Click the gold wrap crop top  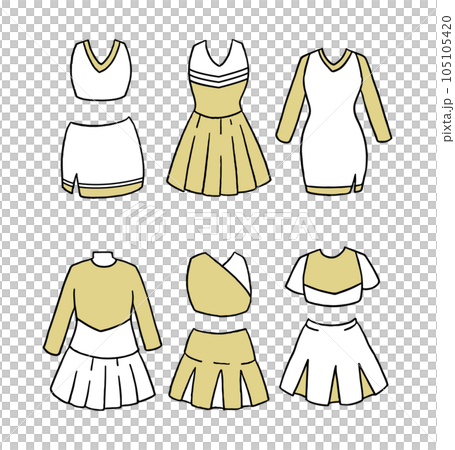tap(219, 284)
